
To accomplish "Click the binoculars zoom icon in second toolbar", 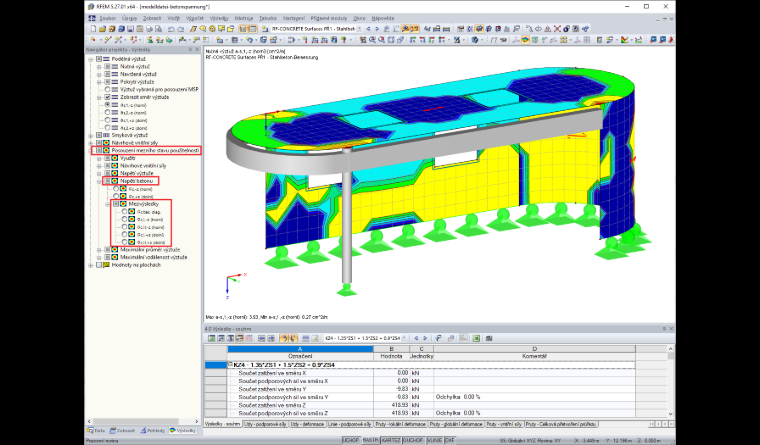I will pyautogui.click(x=372, y=40).
